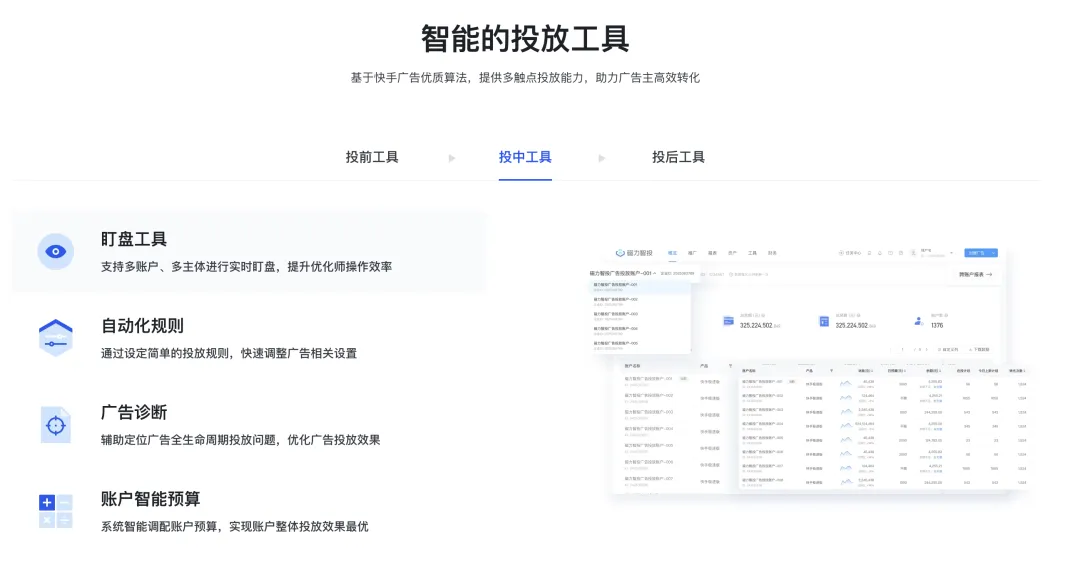Click the user icon beside 1376

point(918,321)
